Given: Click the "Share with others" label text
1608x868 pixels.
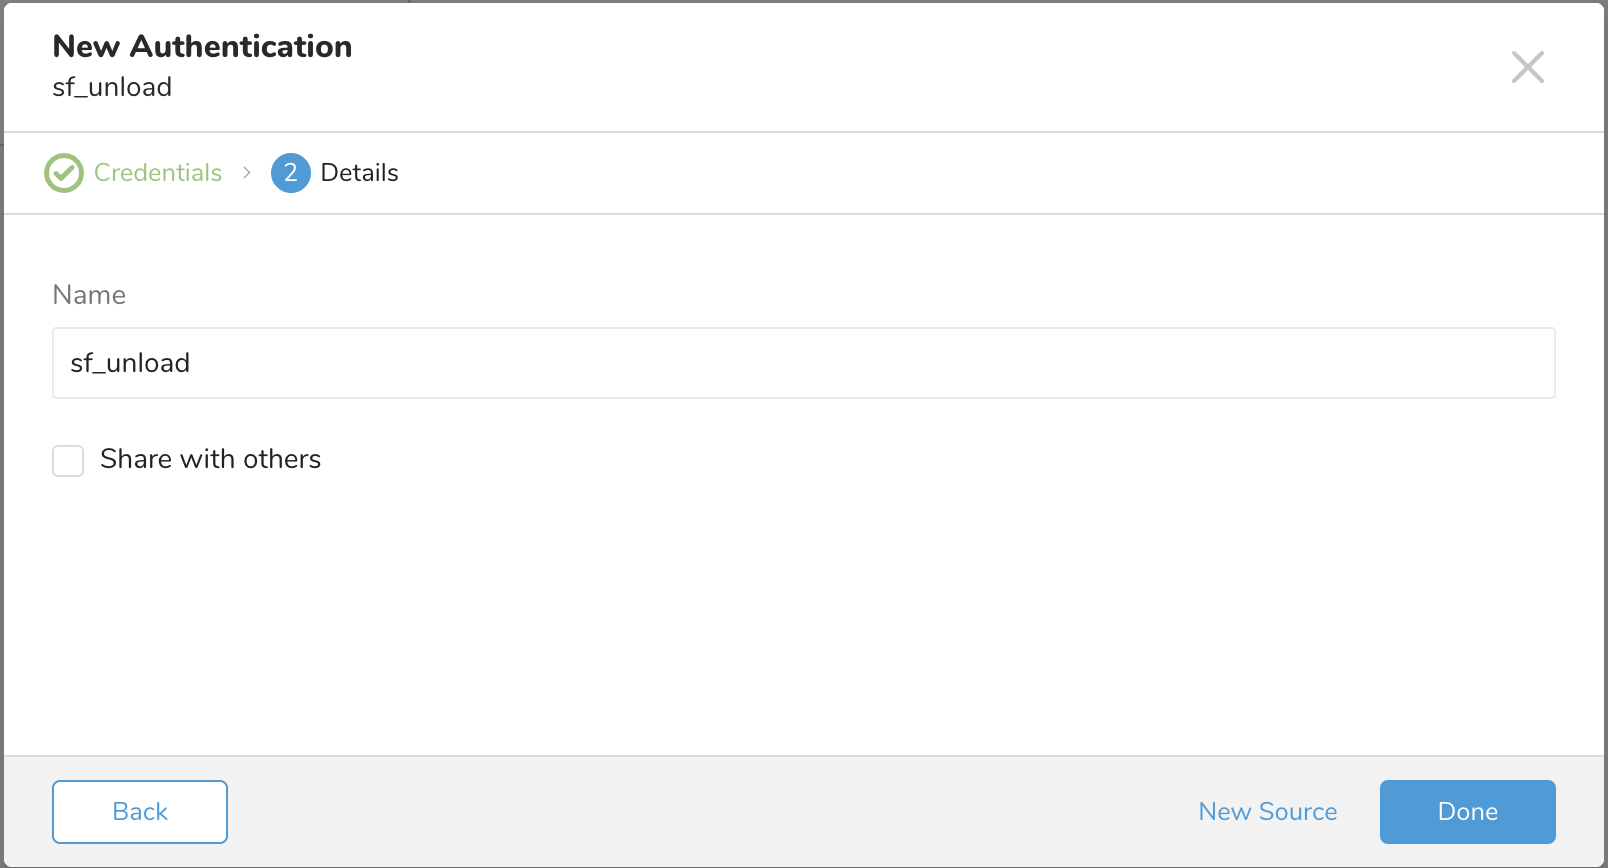Looking at the screenshot, I should point(210,459).
